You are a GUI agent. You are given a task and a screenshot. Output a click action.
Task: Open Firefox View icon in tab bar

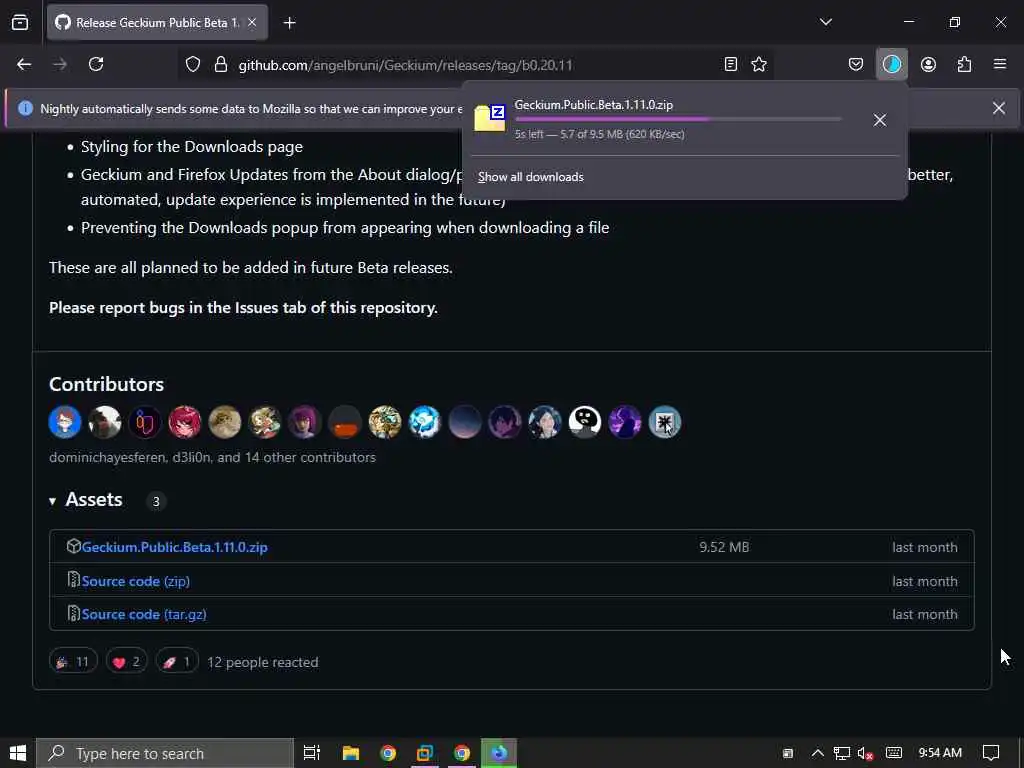[20, 22]
